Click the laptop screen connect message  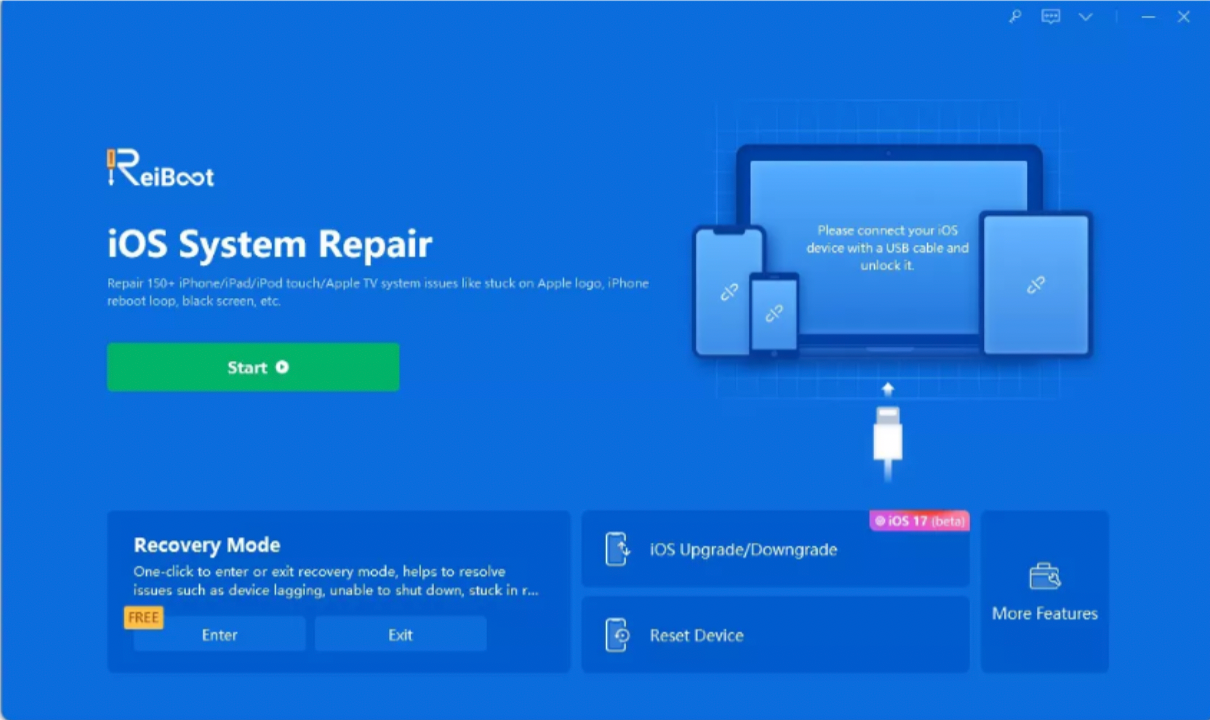(887, 248)
